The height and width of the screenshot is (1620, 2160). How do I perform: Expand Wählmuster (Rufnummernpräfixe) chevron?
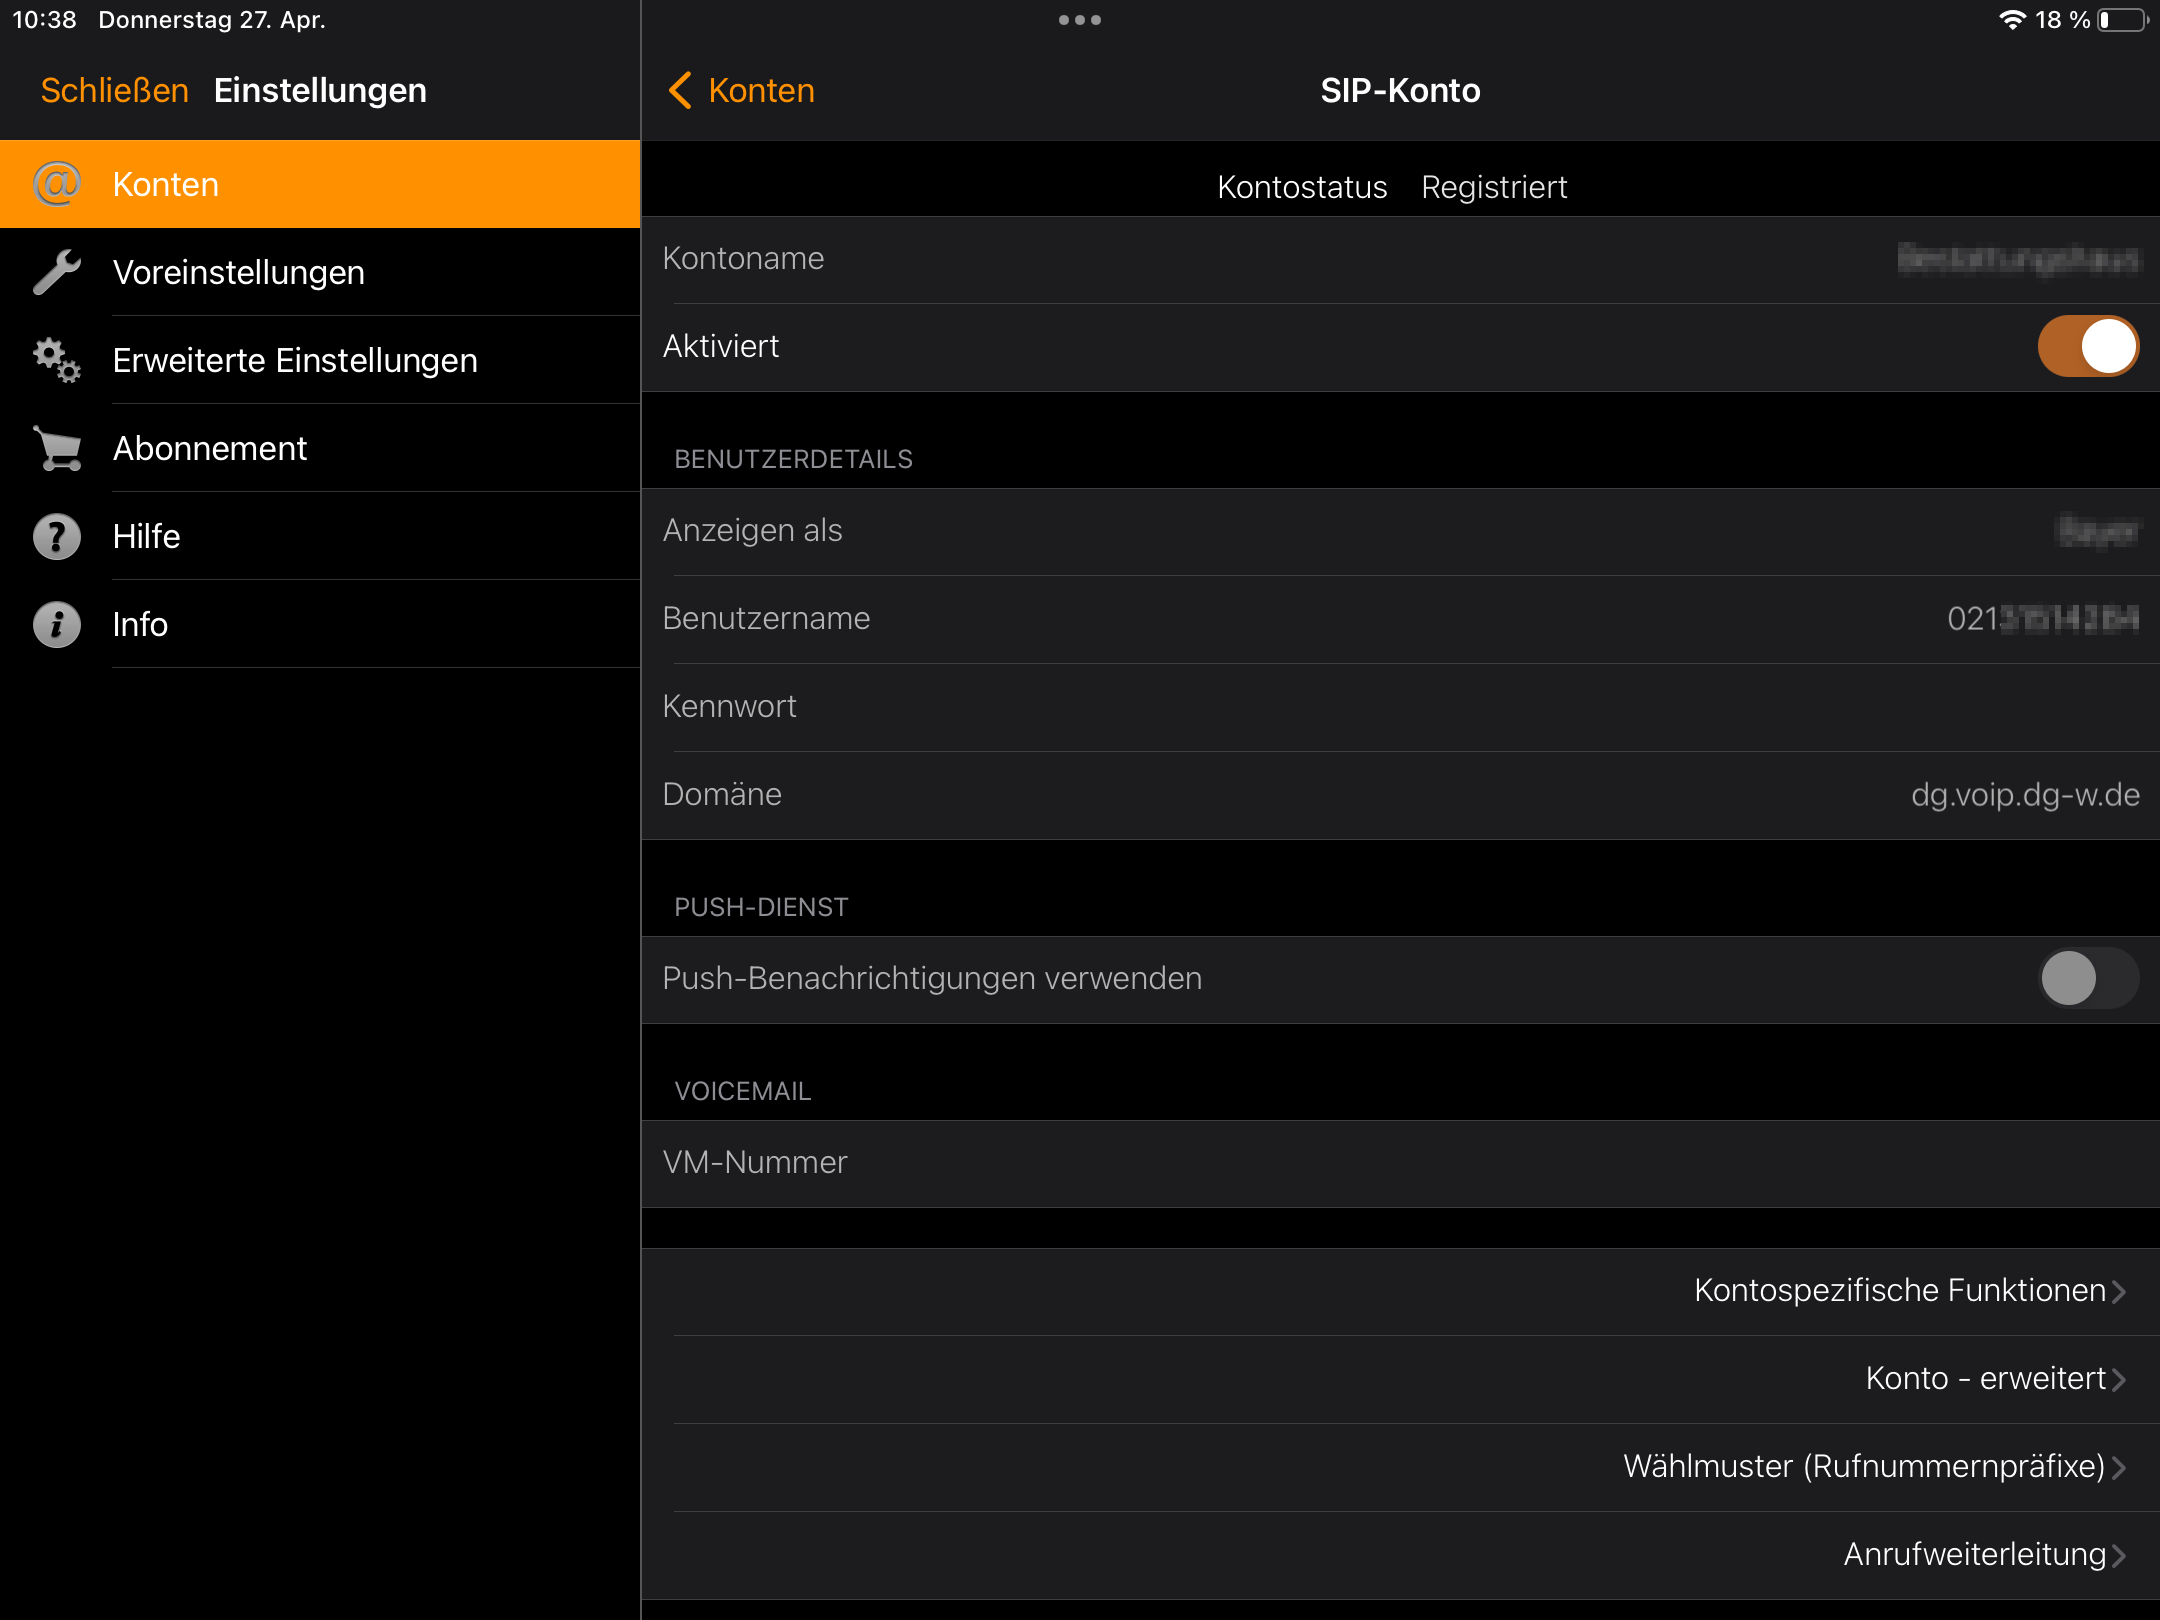(x=2119, y=1467)
